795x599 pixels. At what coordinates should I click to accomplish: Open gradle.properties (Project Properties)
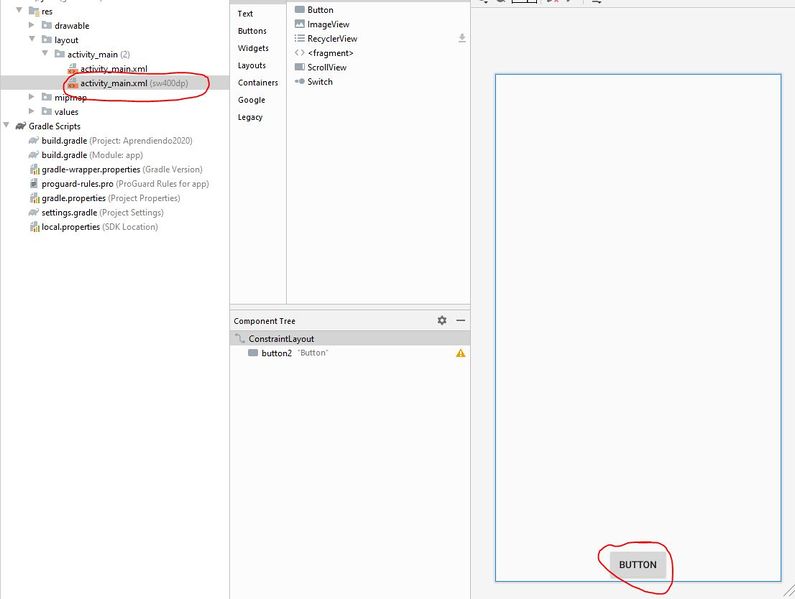[x=111, y=198]
